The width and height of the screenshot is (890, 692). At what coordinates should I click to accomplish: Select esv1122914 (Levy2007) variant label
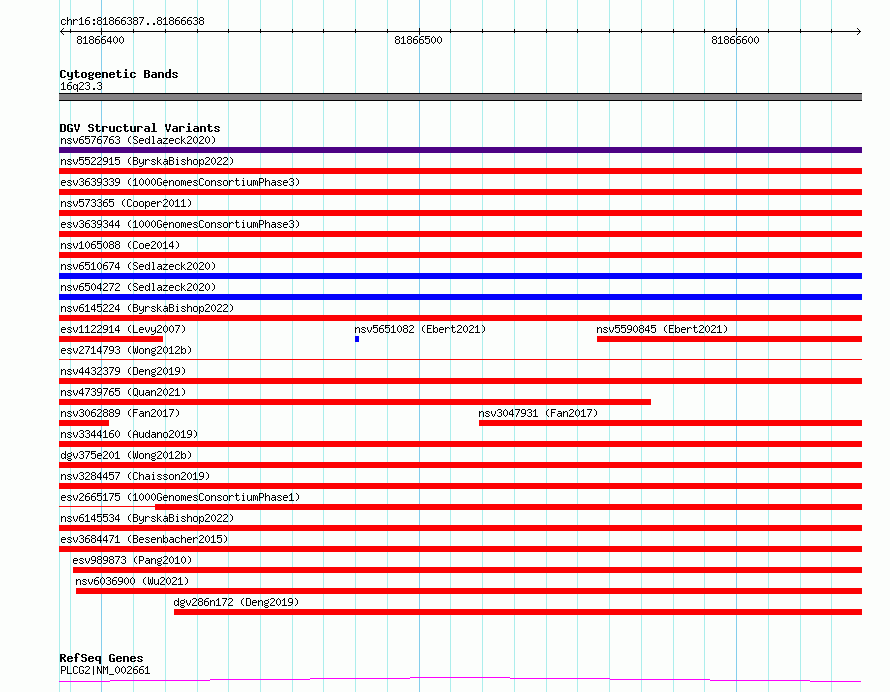123,329
